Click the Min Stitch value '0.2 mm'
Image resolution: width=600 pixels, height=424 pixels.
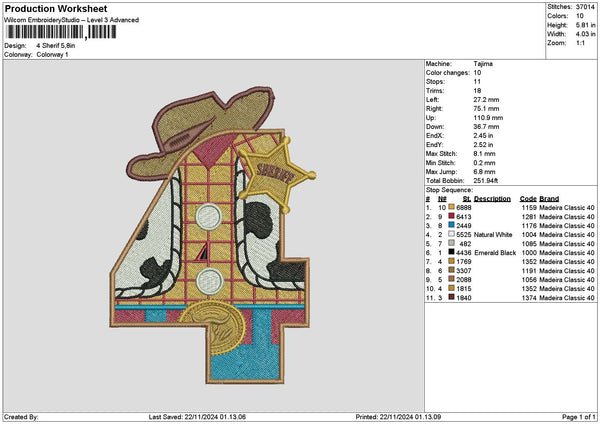tap(484, 163)
